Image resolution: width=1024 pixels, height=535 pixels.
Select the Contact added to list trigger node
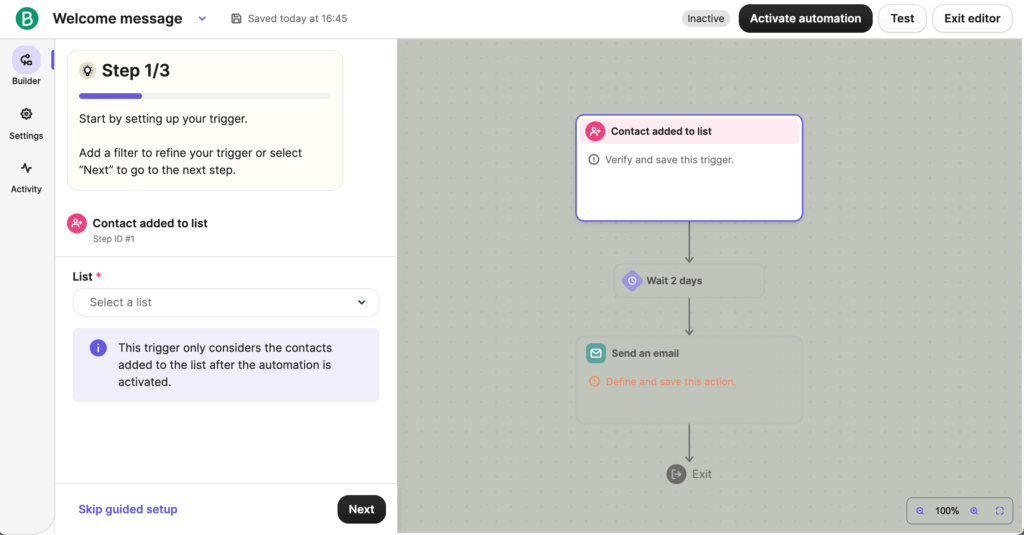689,168
